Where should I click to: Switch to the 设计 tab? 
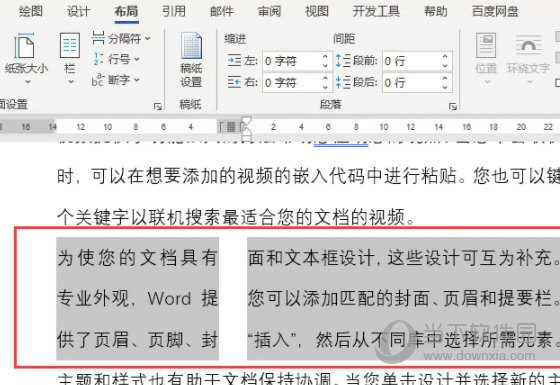tap(79, 11)
